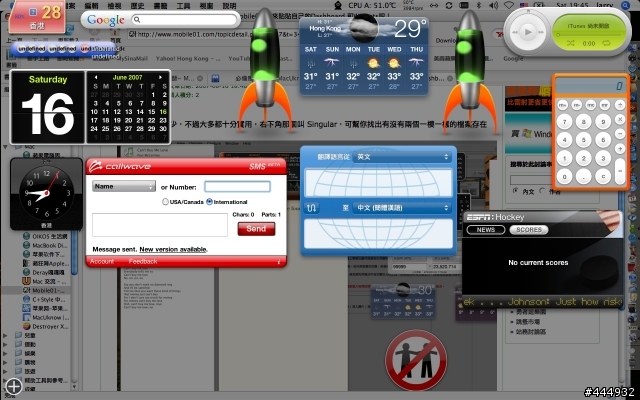Click the small weather widget showing 30°

403,301
